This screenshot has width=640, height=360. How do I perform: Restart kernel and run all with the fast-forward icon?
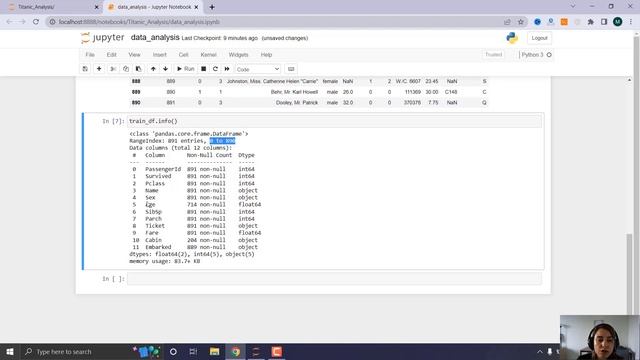click(x=227, y=69)
